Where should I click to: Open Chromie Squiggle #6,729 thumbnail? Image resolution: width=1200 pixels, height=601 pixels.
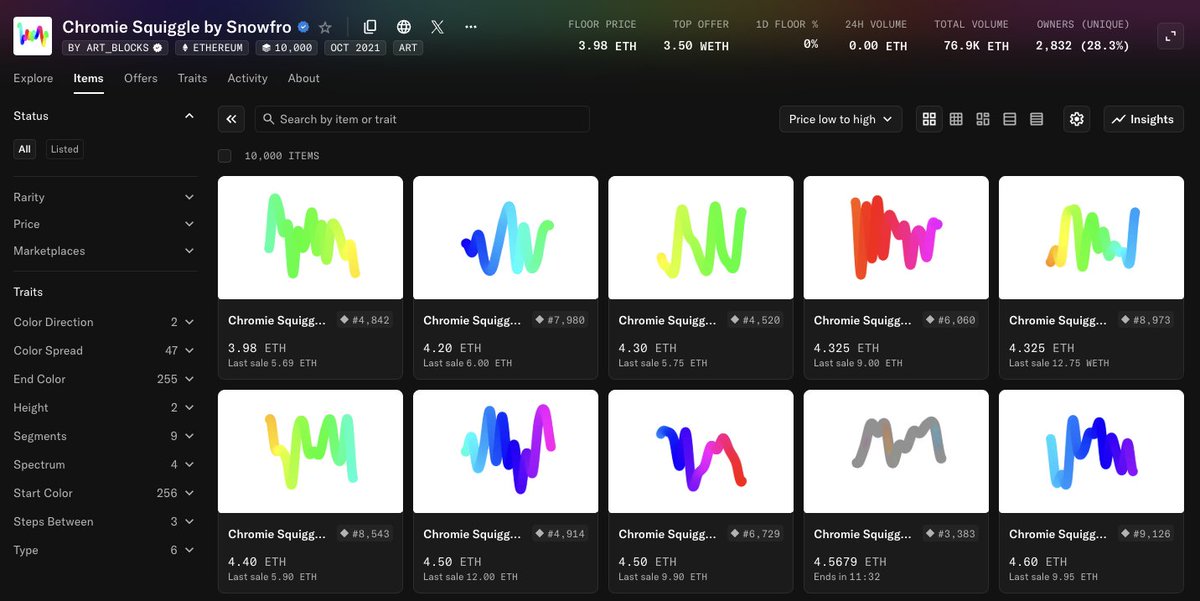(x=701, y=451)
